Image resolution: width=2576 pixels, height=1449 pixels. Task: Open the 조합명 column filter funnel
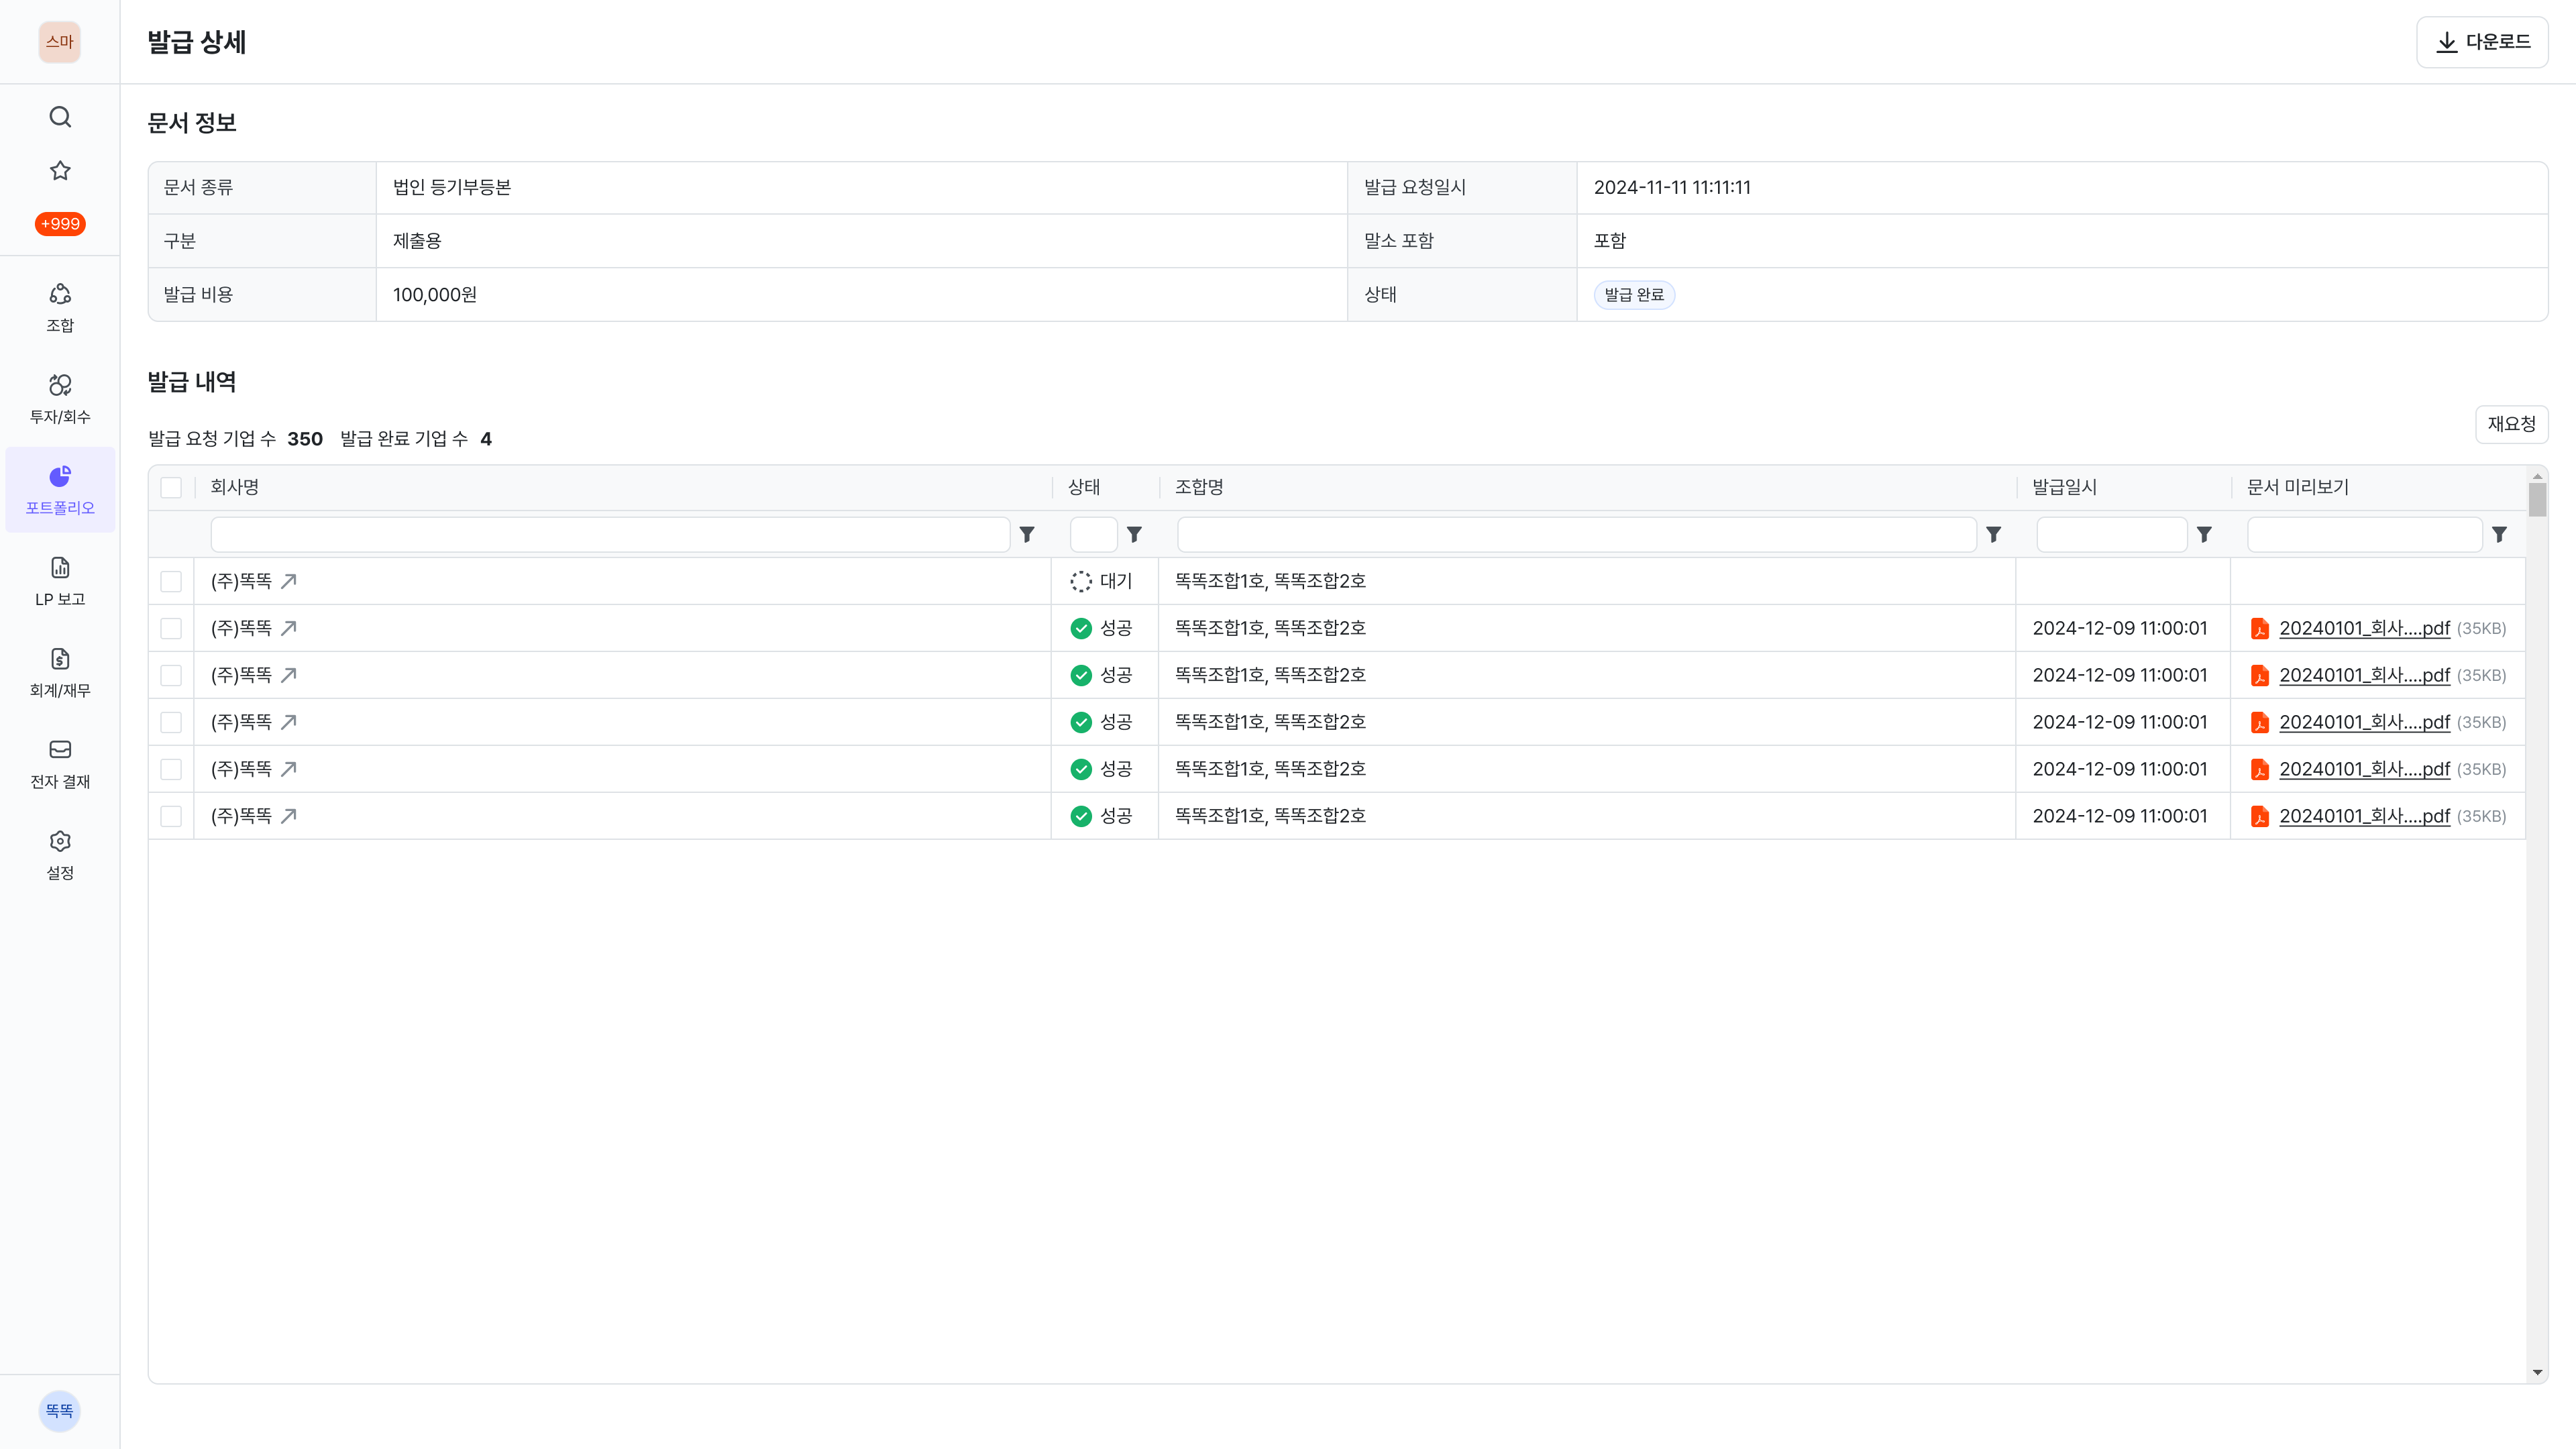coord(1993,535)
